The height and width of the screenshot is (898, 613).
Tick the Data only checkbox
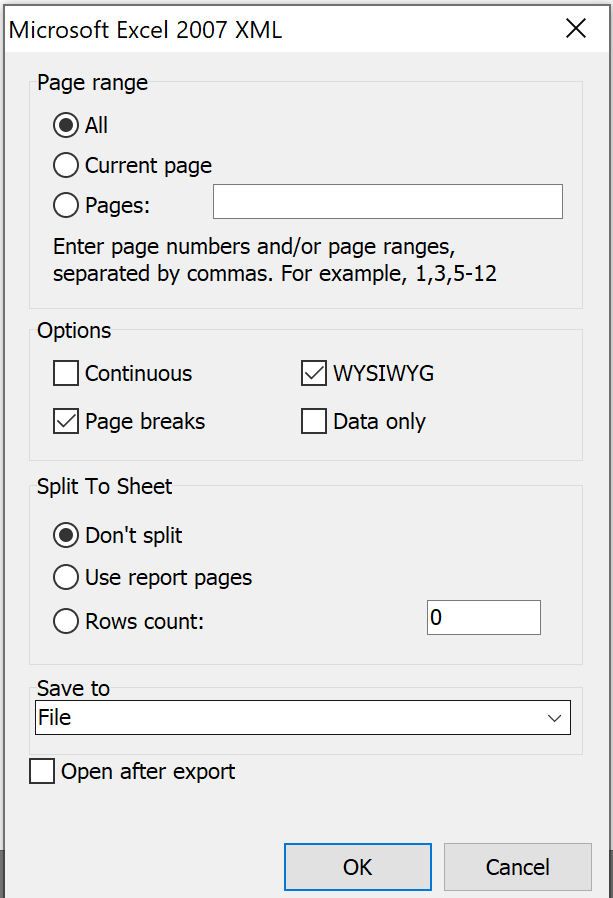(314, 422)
